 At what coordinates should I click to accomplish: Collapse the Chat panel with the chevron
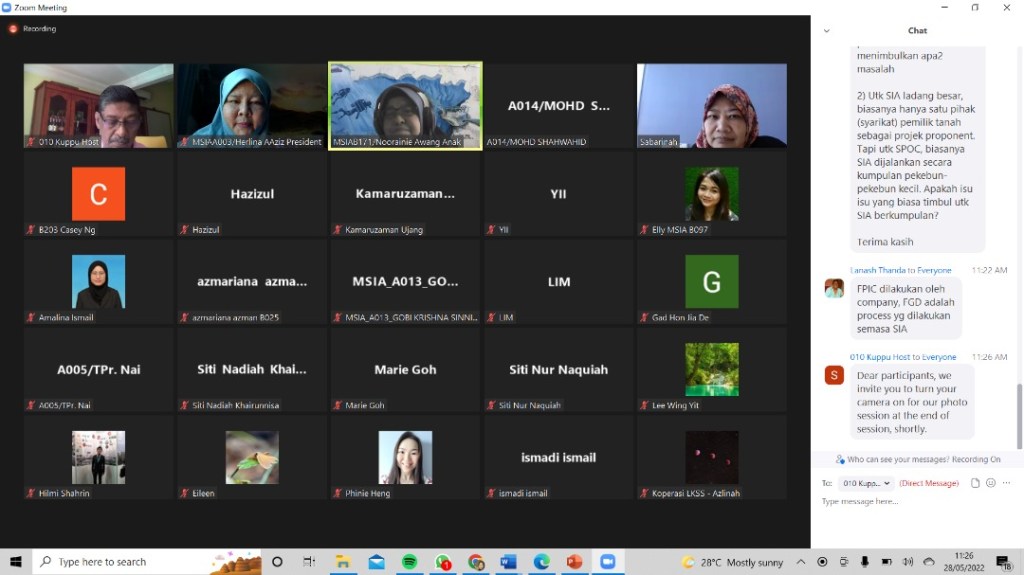click(x=826, y=31)
